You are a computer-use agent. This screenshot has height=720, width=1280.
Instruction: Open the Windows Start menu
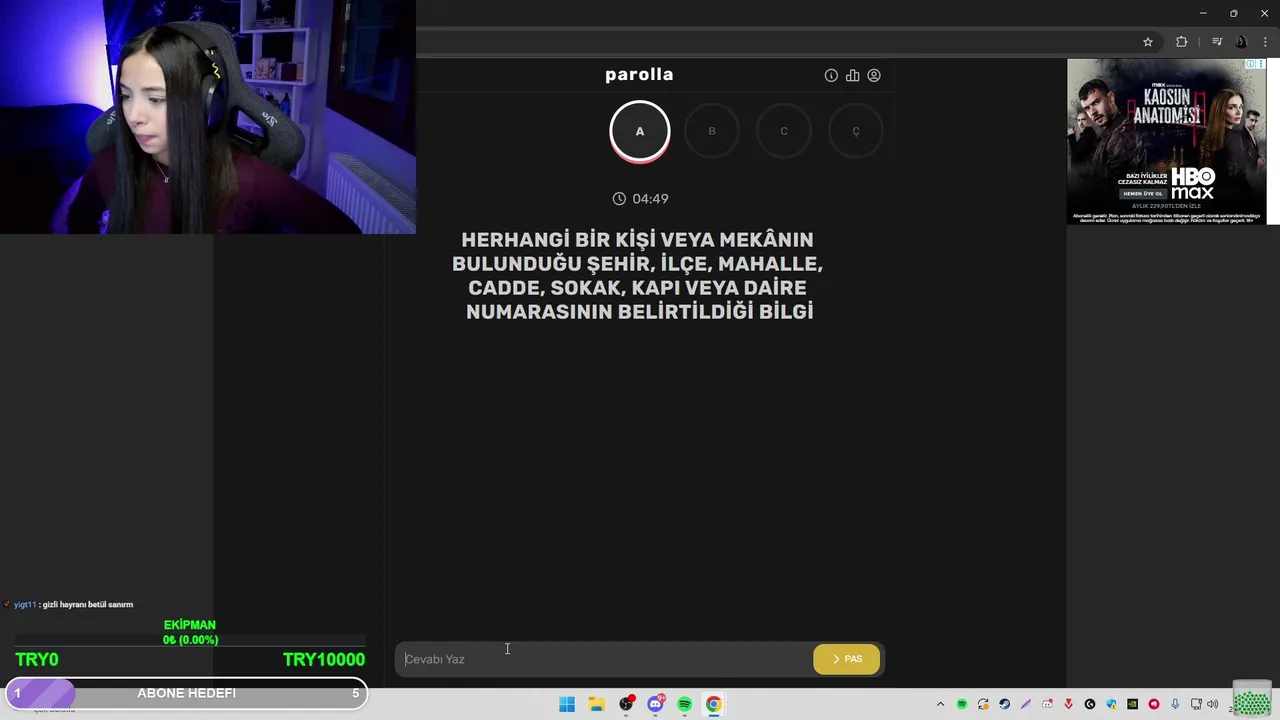tap(567, 704)
